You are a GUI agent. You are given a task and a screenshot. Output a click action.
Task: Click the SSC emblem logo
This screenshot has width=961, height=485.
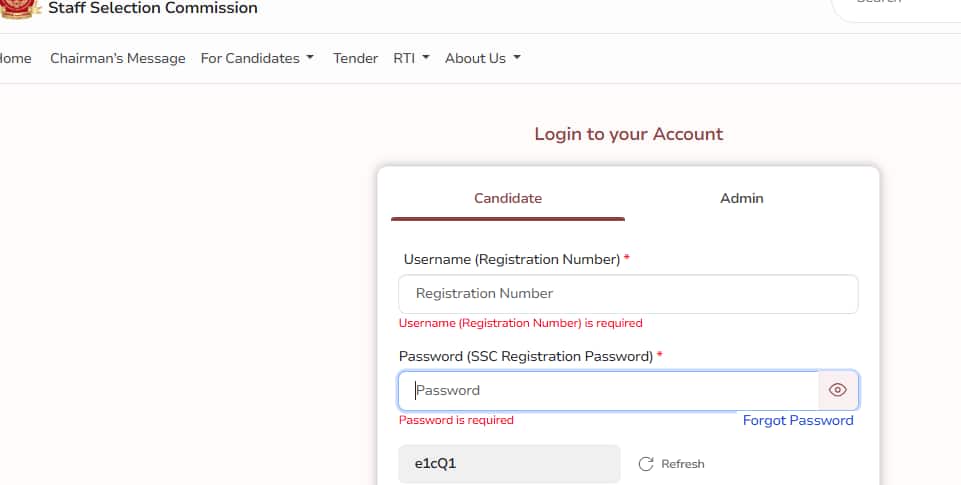pyautogui.click(x=18, y=7)
